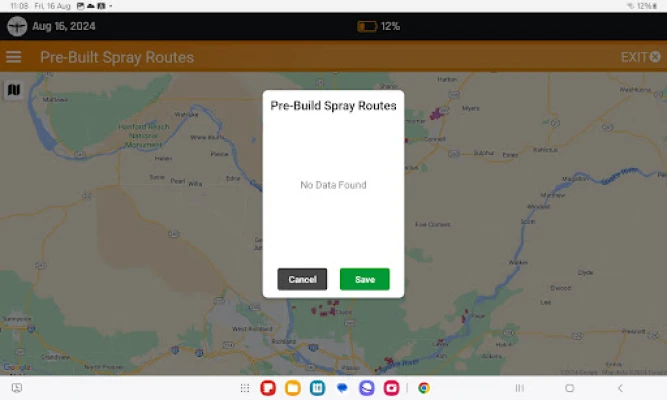This screenshot has width=667, height=400.
Task: Launch the red app in taskbar
Action: [x=268, y=388]
